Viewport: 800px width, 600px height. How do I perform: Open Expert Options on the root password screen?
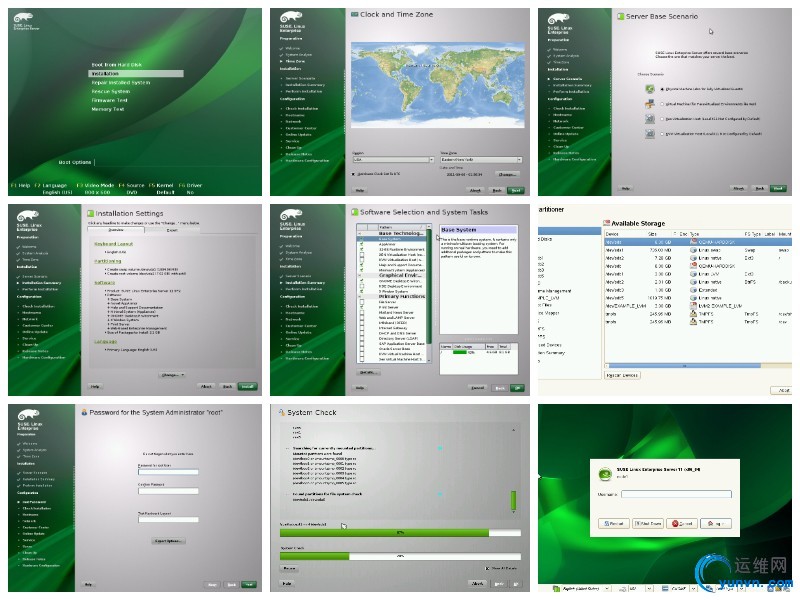pos(168,541)
